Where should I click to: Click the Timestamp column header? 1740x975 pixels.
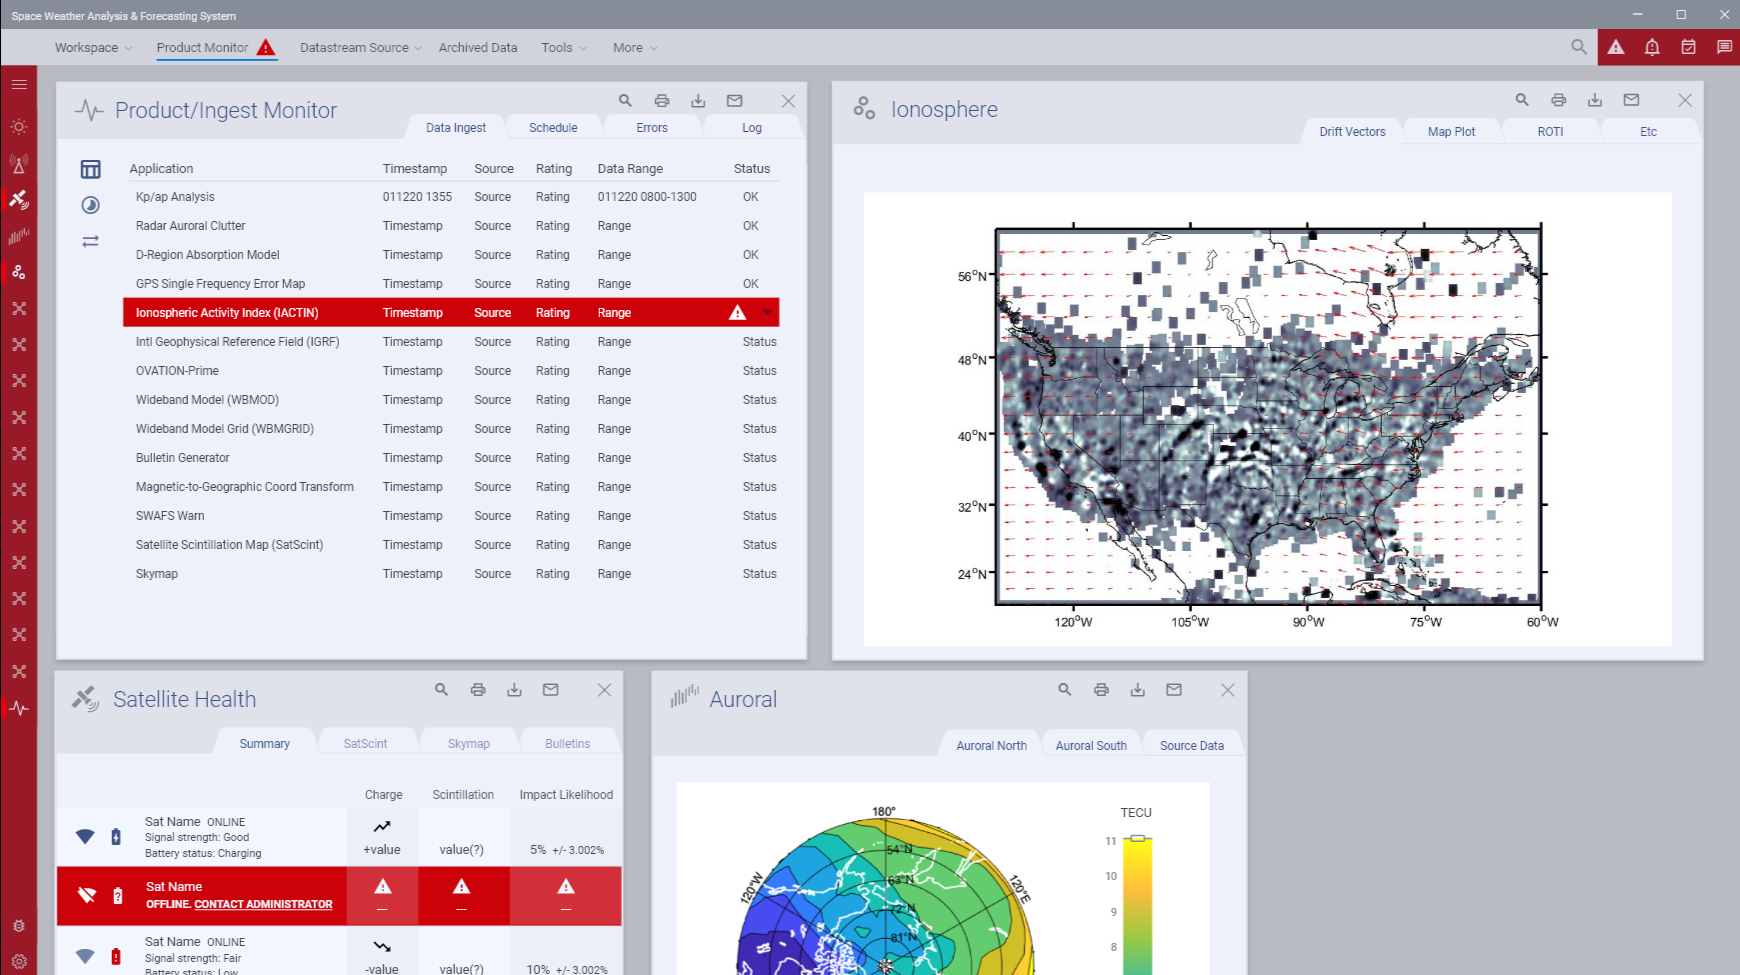point(415,169)
